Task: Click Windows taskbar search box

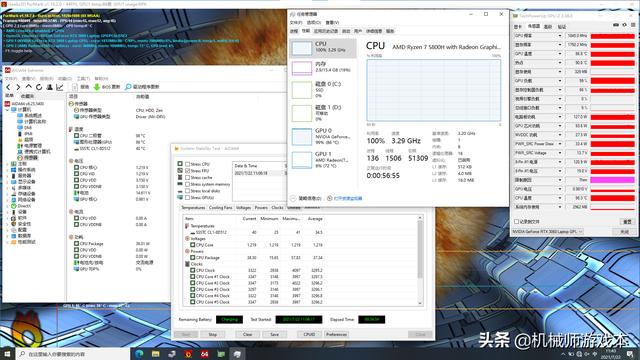Action: (x=73, y=354)
